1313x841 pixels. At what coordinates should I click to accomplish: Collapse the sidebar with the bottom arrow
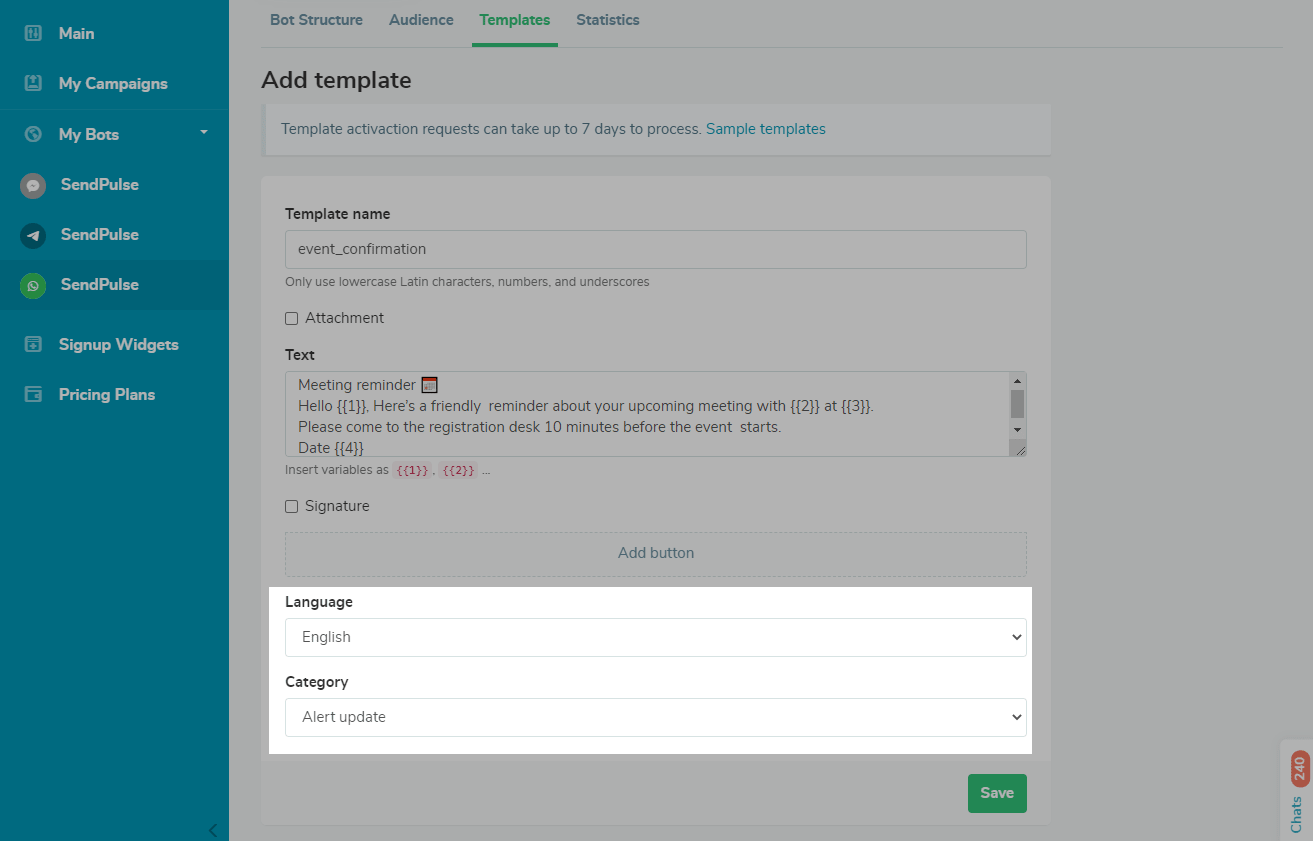(x=212, y=830)
